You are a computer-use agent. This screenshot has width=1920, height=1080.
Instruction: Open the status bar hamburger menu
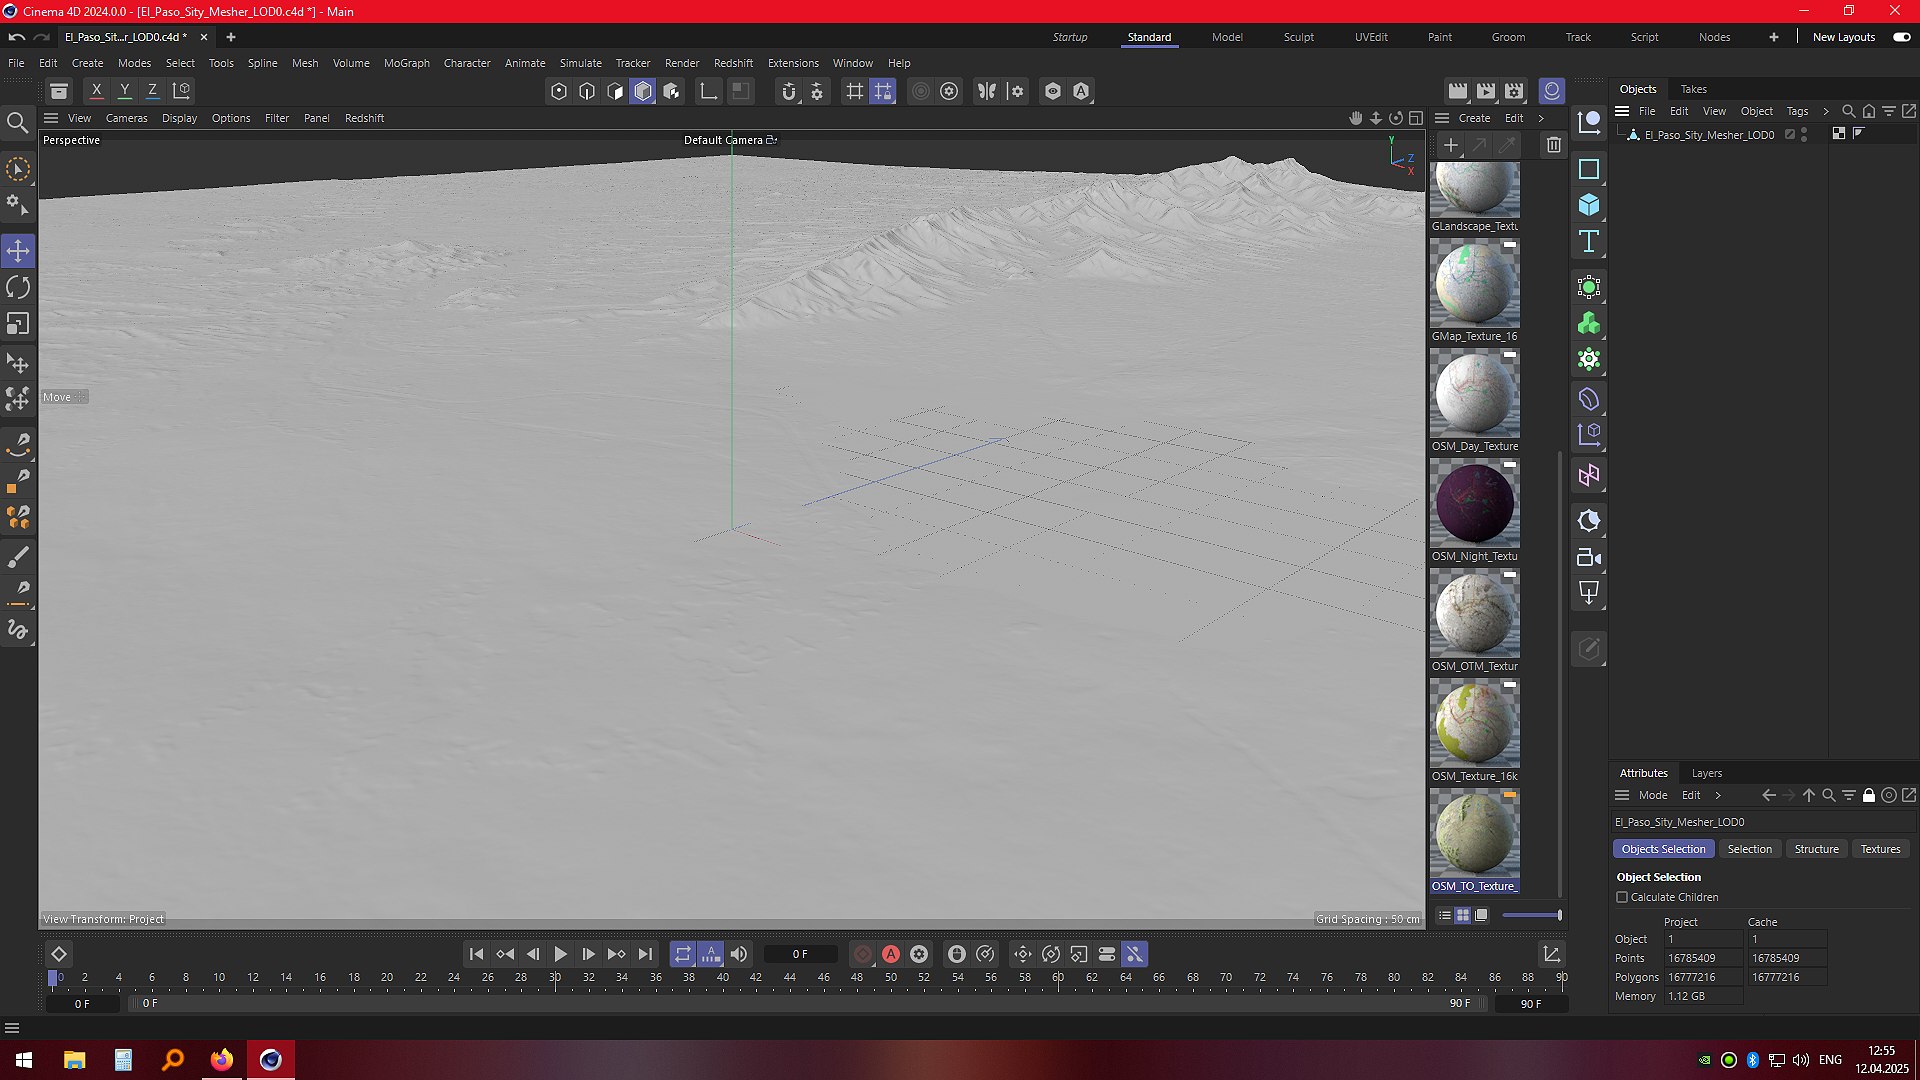(x=12, y=1028)
